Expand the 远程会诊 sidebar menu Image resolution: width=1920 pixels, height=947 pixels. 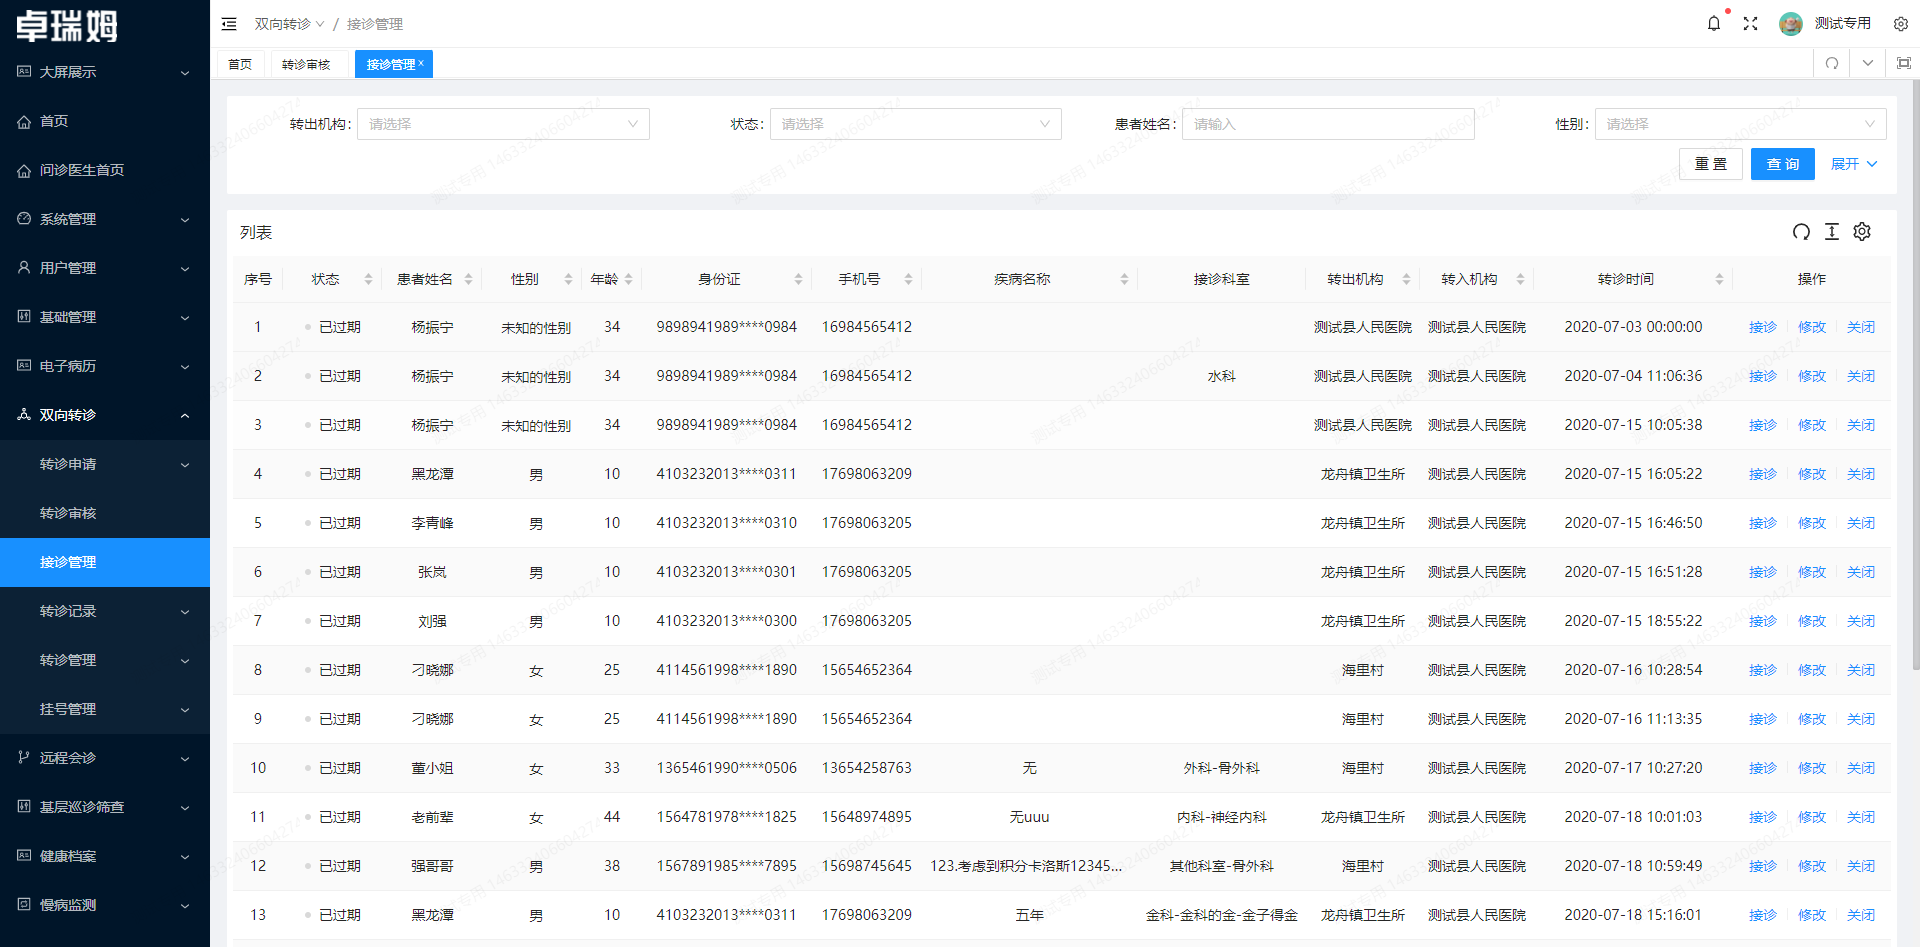(105, 758)
